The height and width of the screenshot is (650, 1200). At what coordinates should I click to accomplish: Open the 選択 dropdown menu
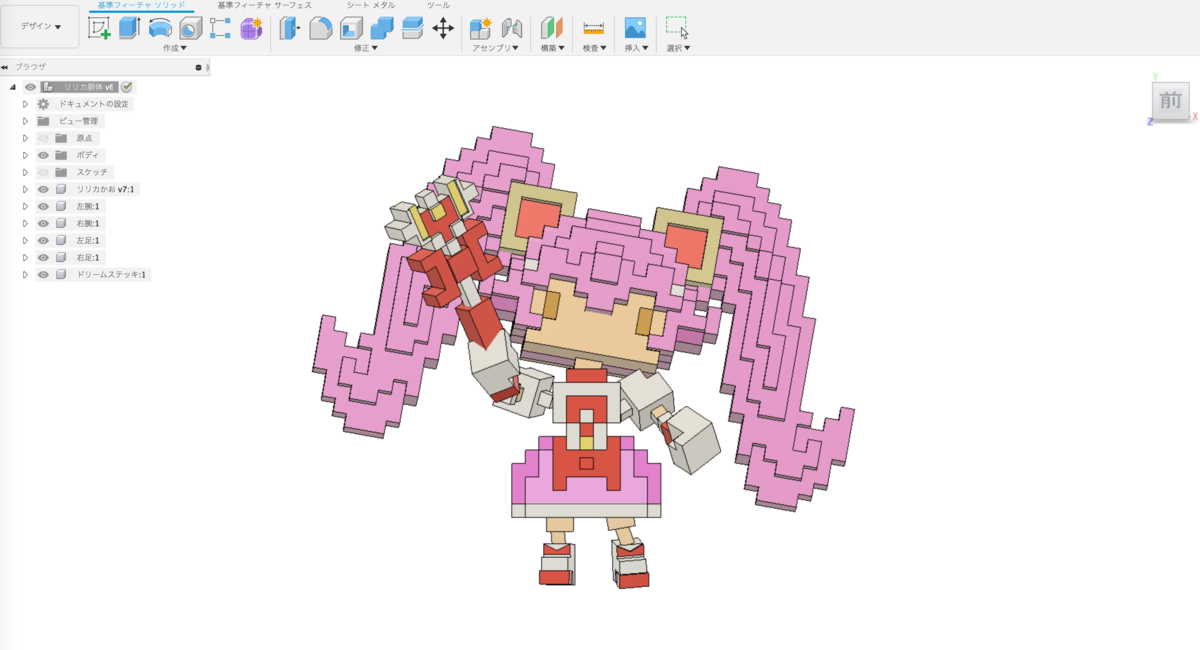pos(678,48)
